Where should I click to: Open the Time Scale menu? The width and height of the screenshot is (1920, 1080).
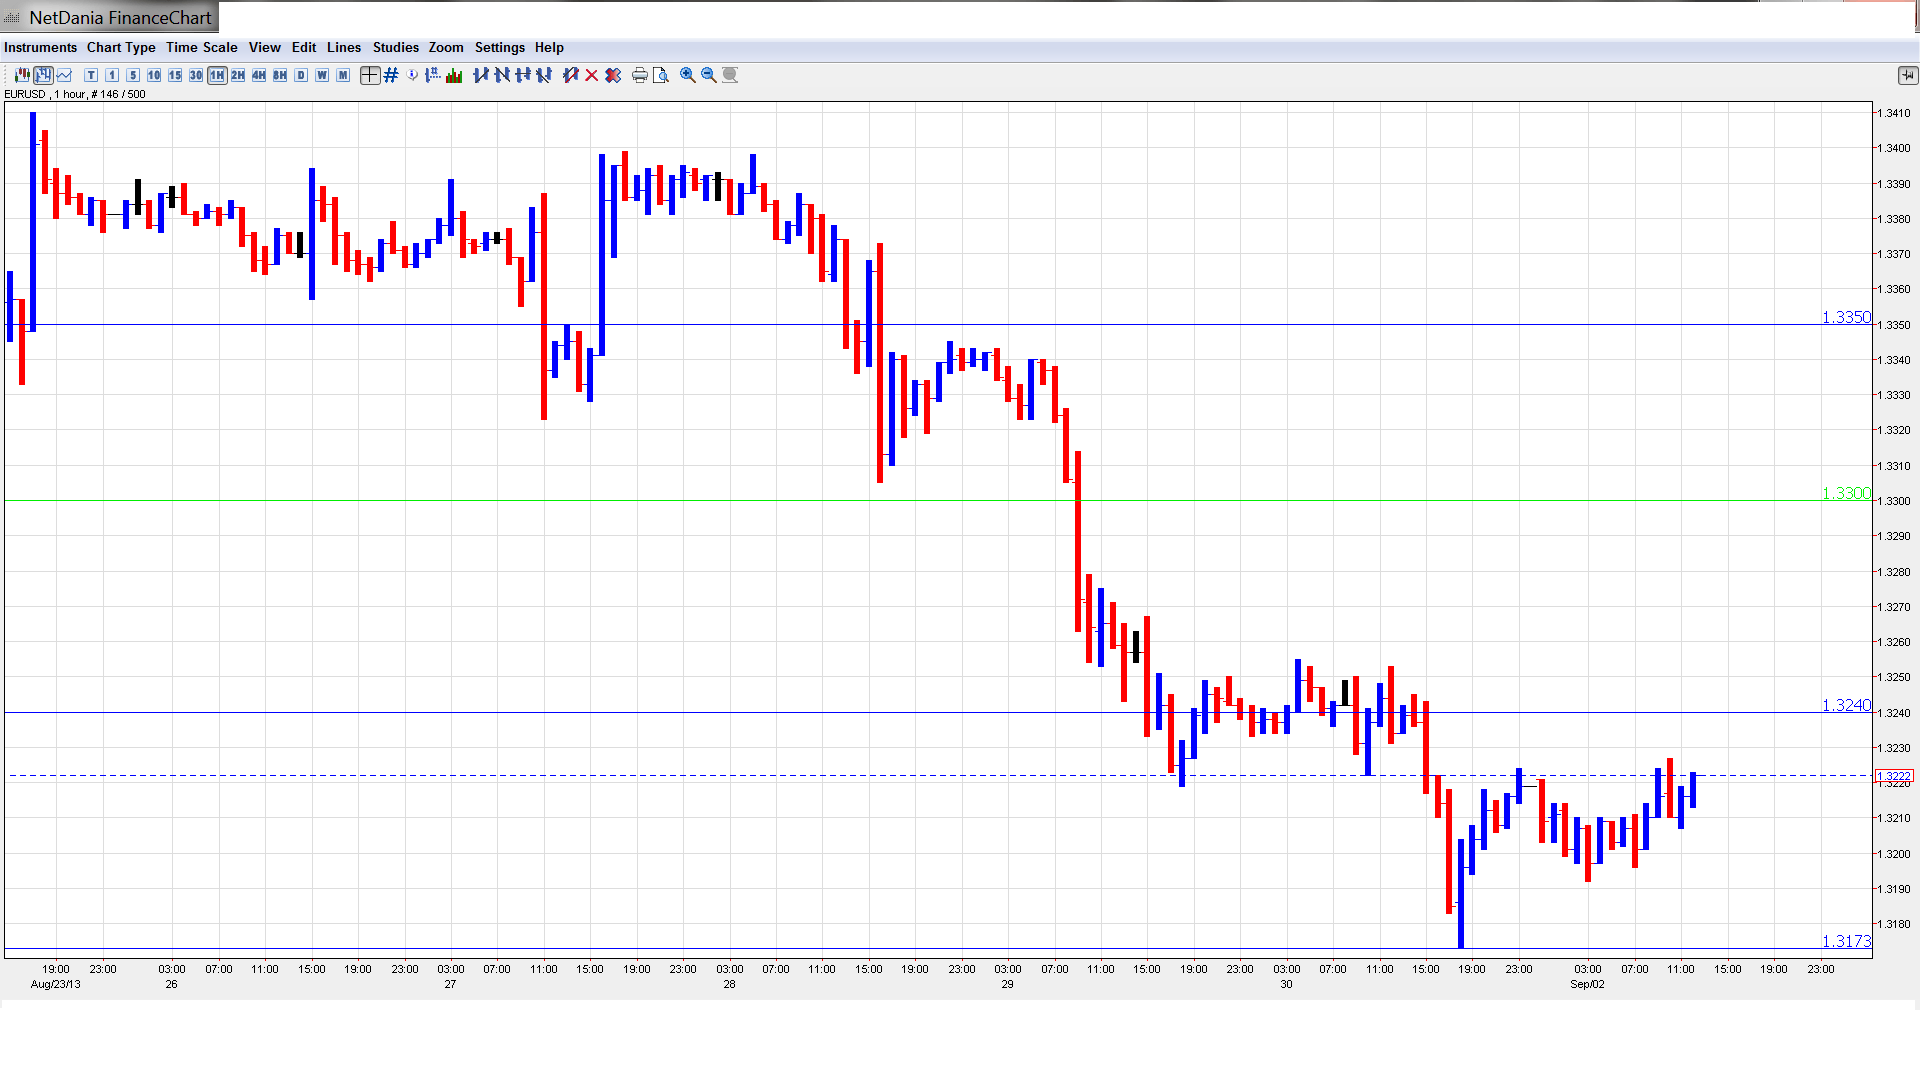point(201,47)
